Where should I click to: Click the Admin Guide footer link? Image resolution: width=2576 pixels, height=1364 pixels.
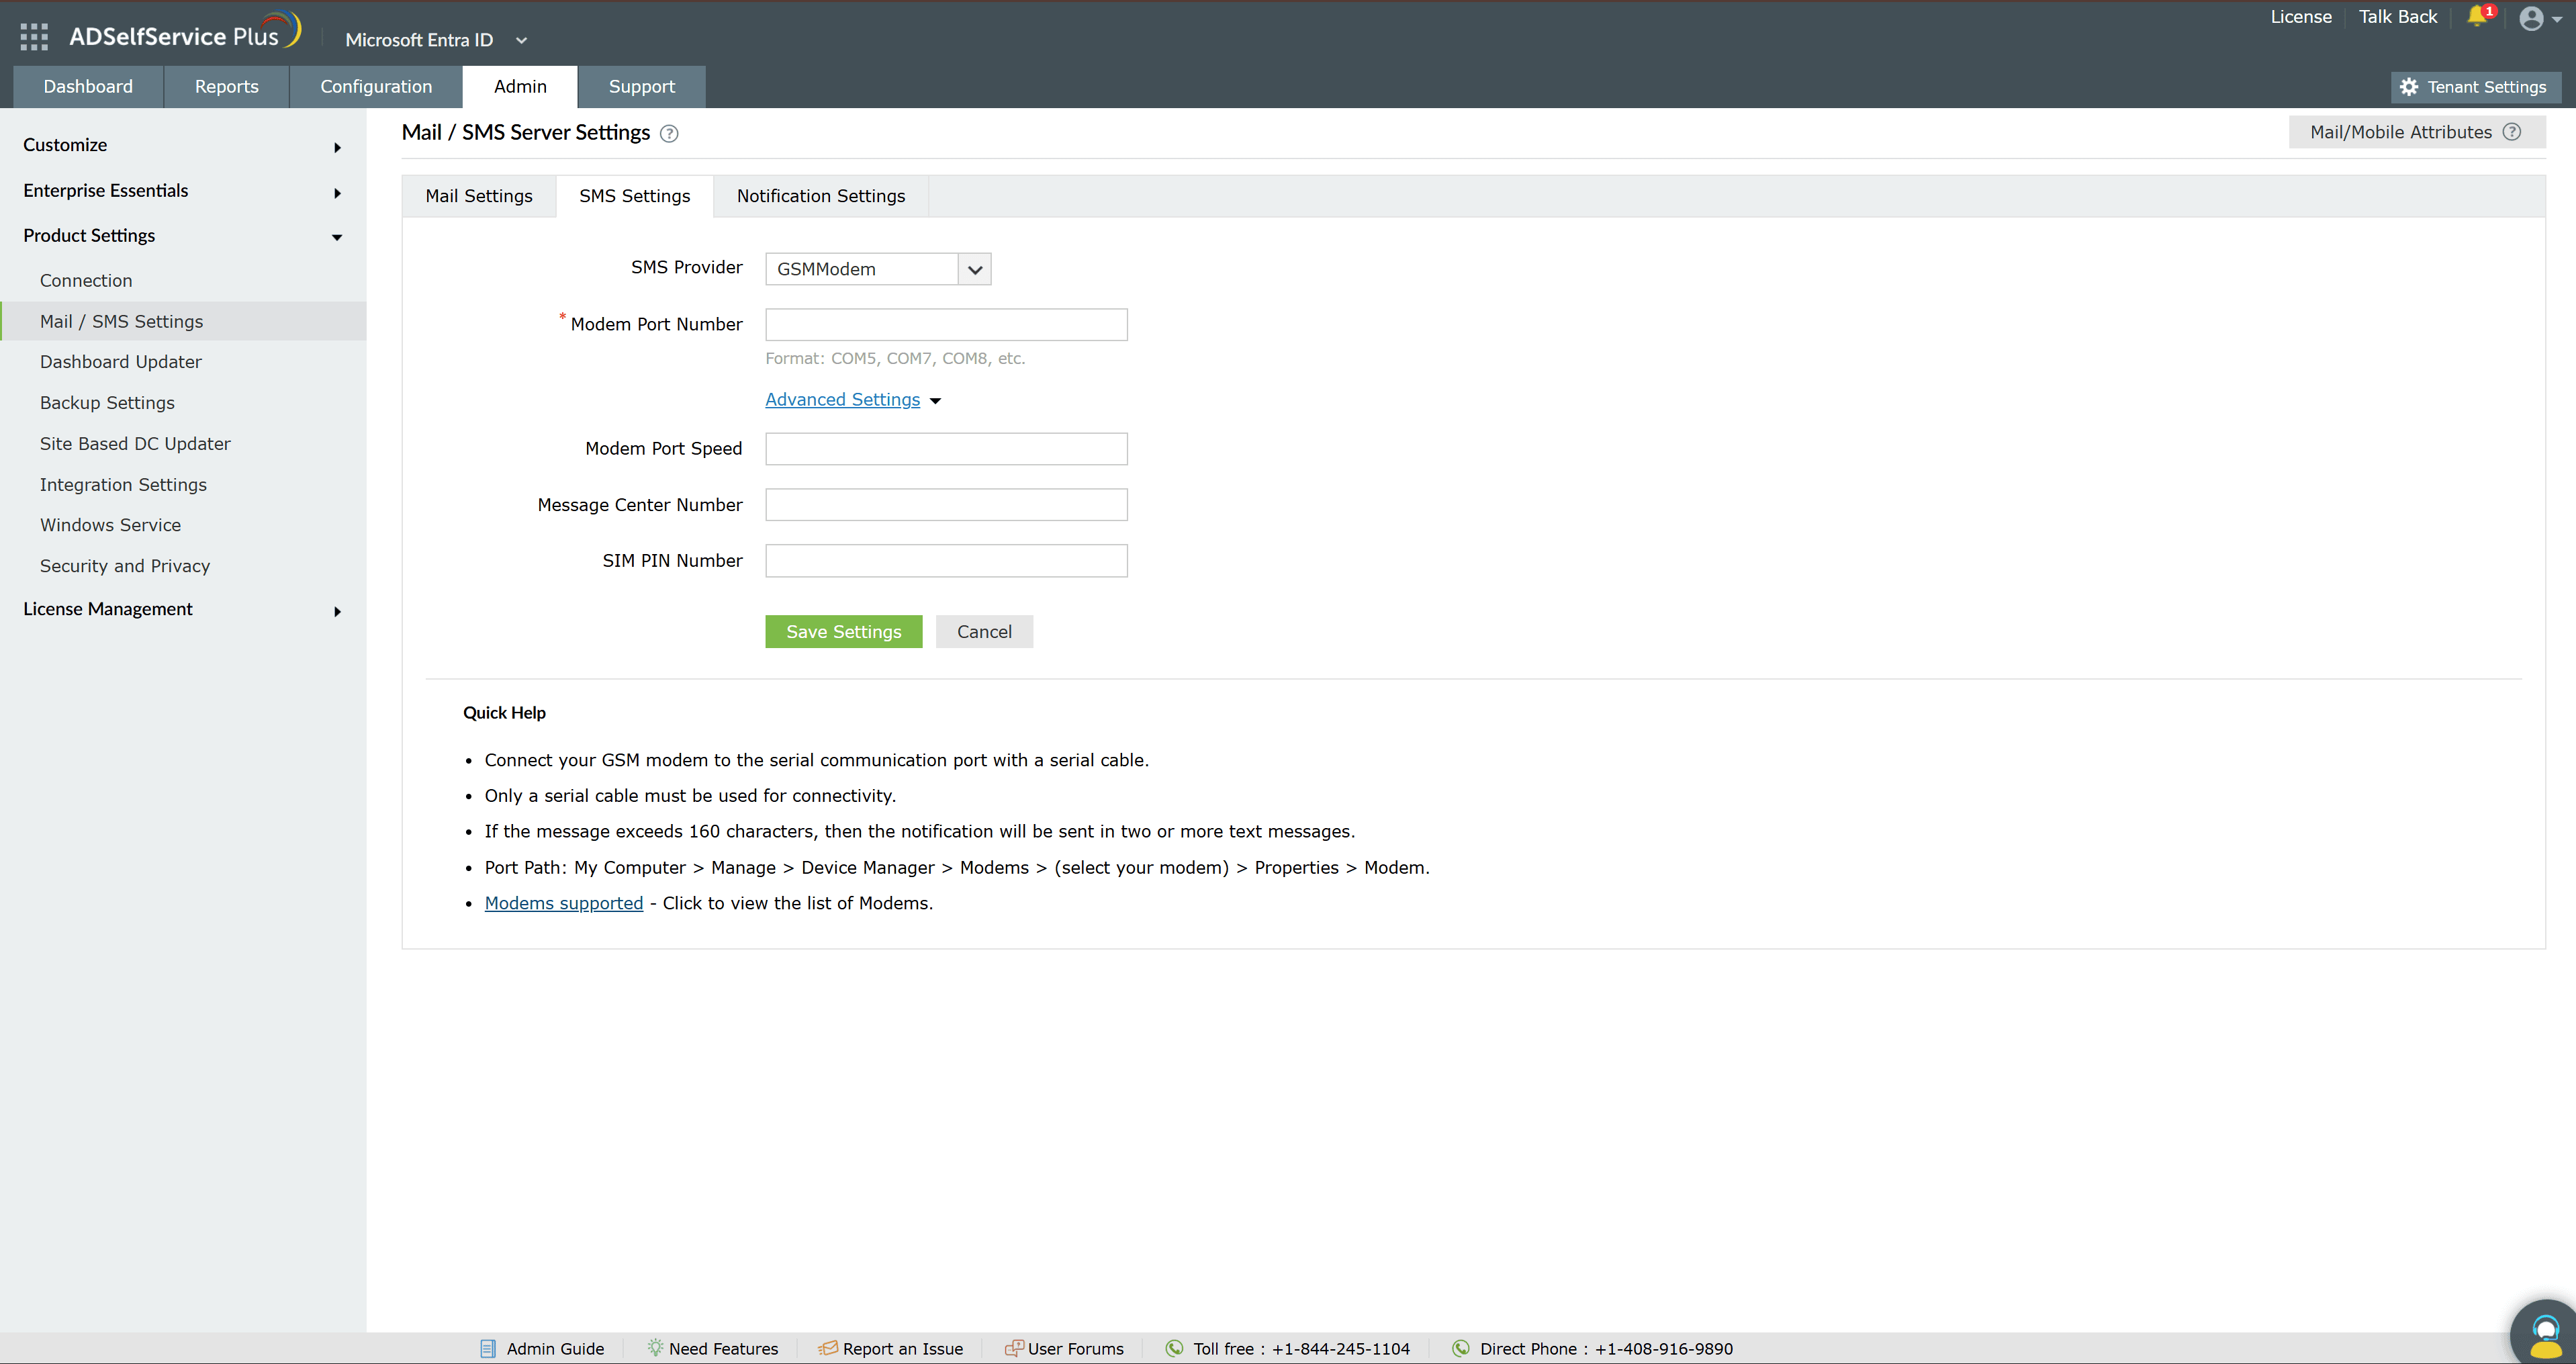click(555, 1349)
